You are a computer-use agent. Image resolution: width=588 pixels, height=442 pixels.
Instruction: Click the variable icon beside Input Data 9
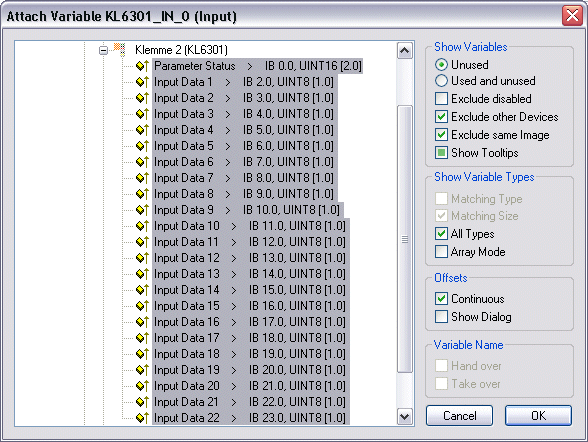[142, 210]
